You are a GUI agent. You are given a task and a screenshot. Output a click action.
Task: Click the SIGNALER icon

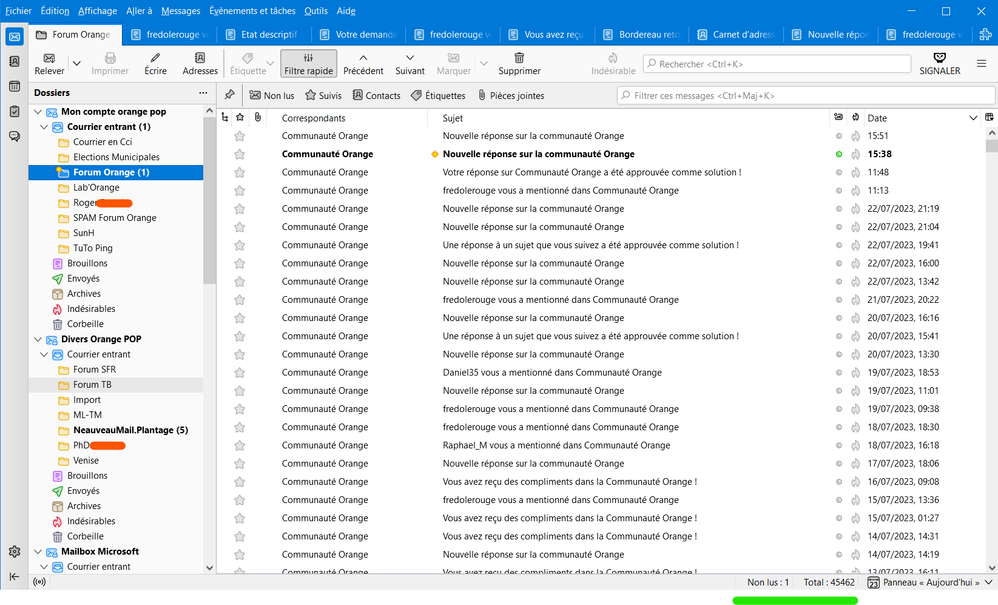tap(939, 59)
